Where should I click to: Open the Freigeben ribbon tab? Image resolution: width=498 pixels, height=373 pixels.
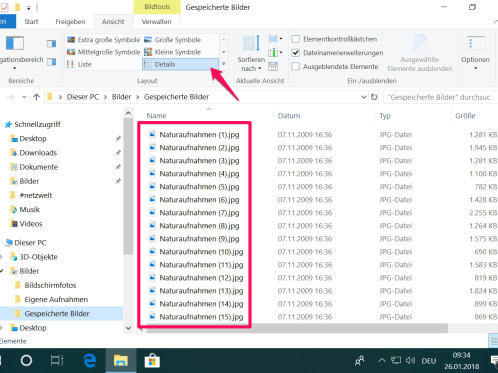[x=70, y=22]
